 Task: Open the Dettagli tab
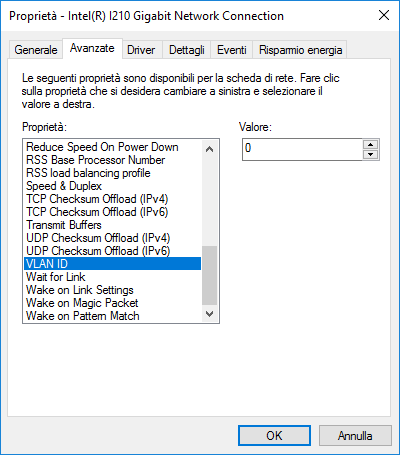click(x=187, y=50)
